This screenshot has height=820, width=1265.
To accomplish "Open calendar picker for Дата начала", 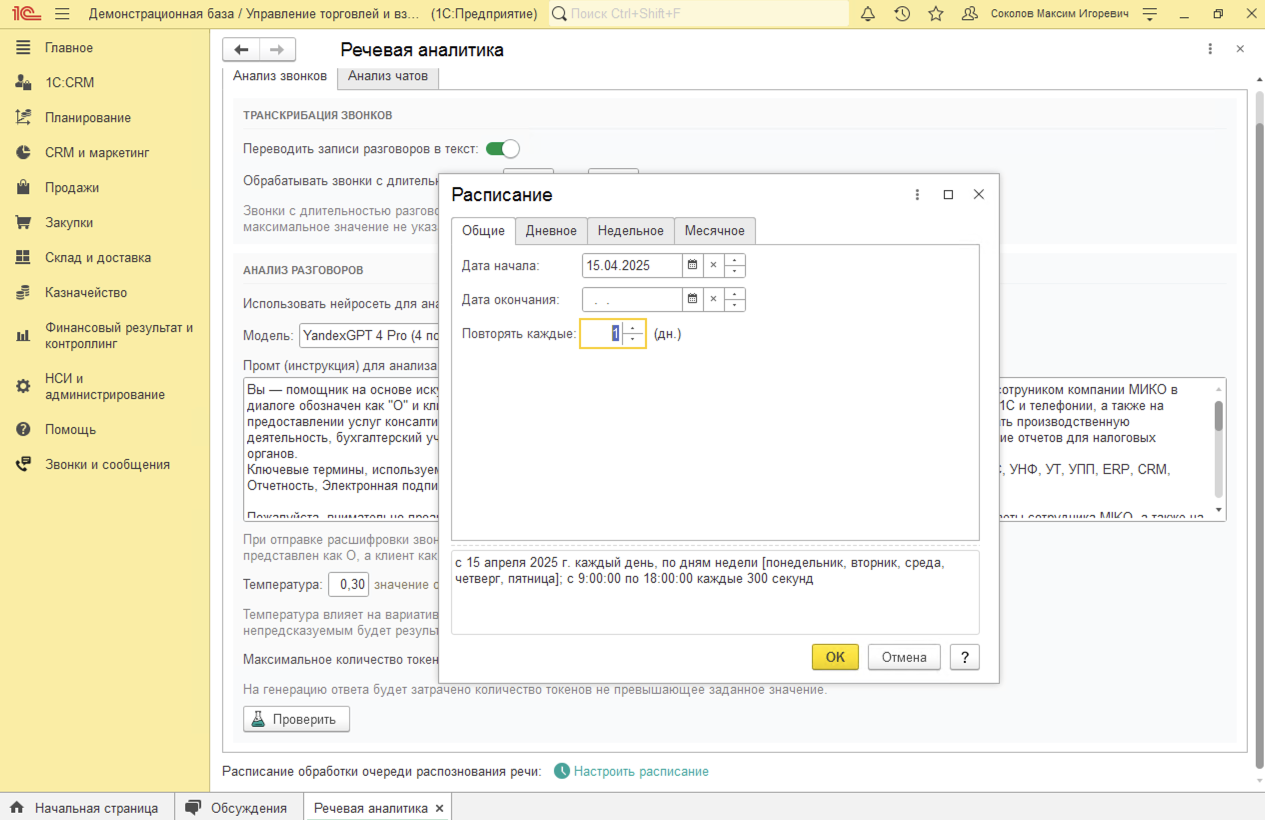I will point(692,265).
